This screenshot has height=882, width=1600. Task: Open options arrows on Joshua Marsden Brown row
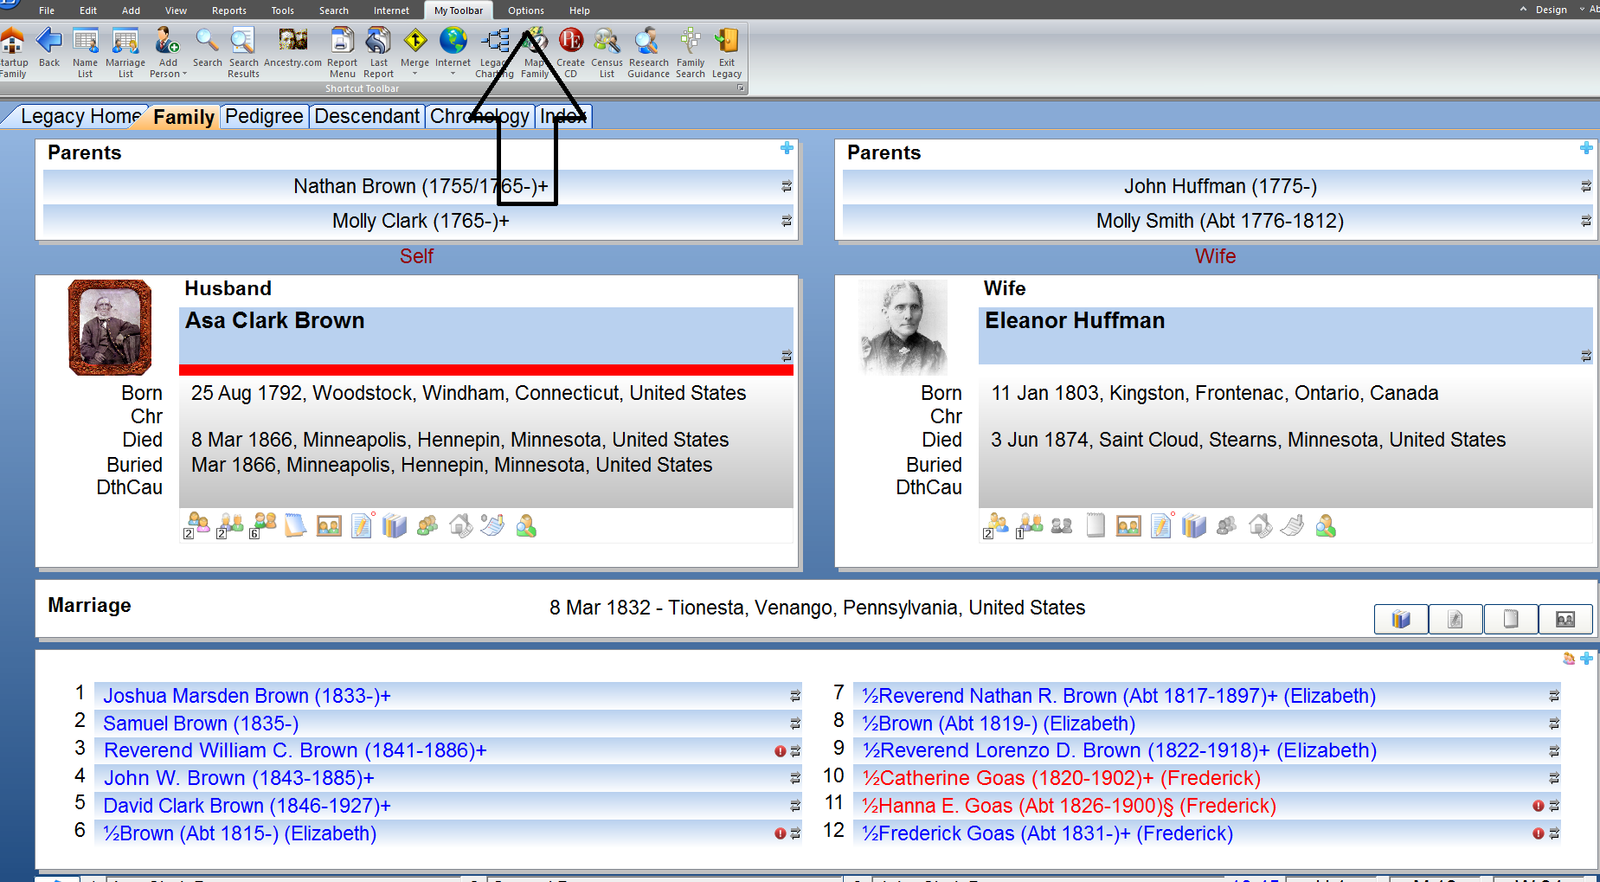pos(795,696)
